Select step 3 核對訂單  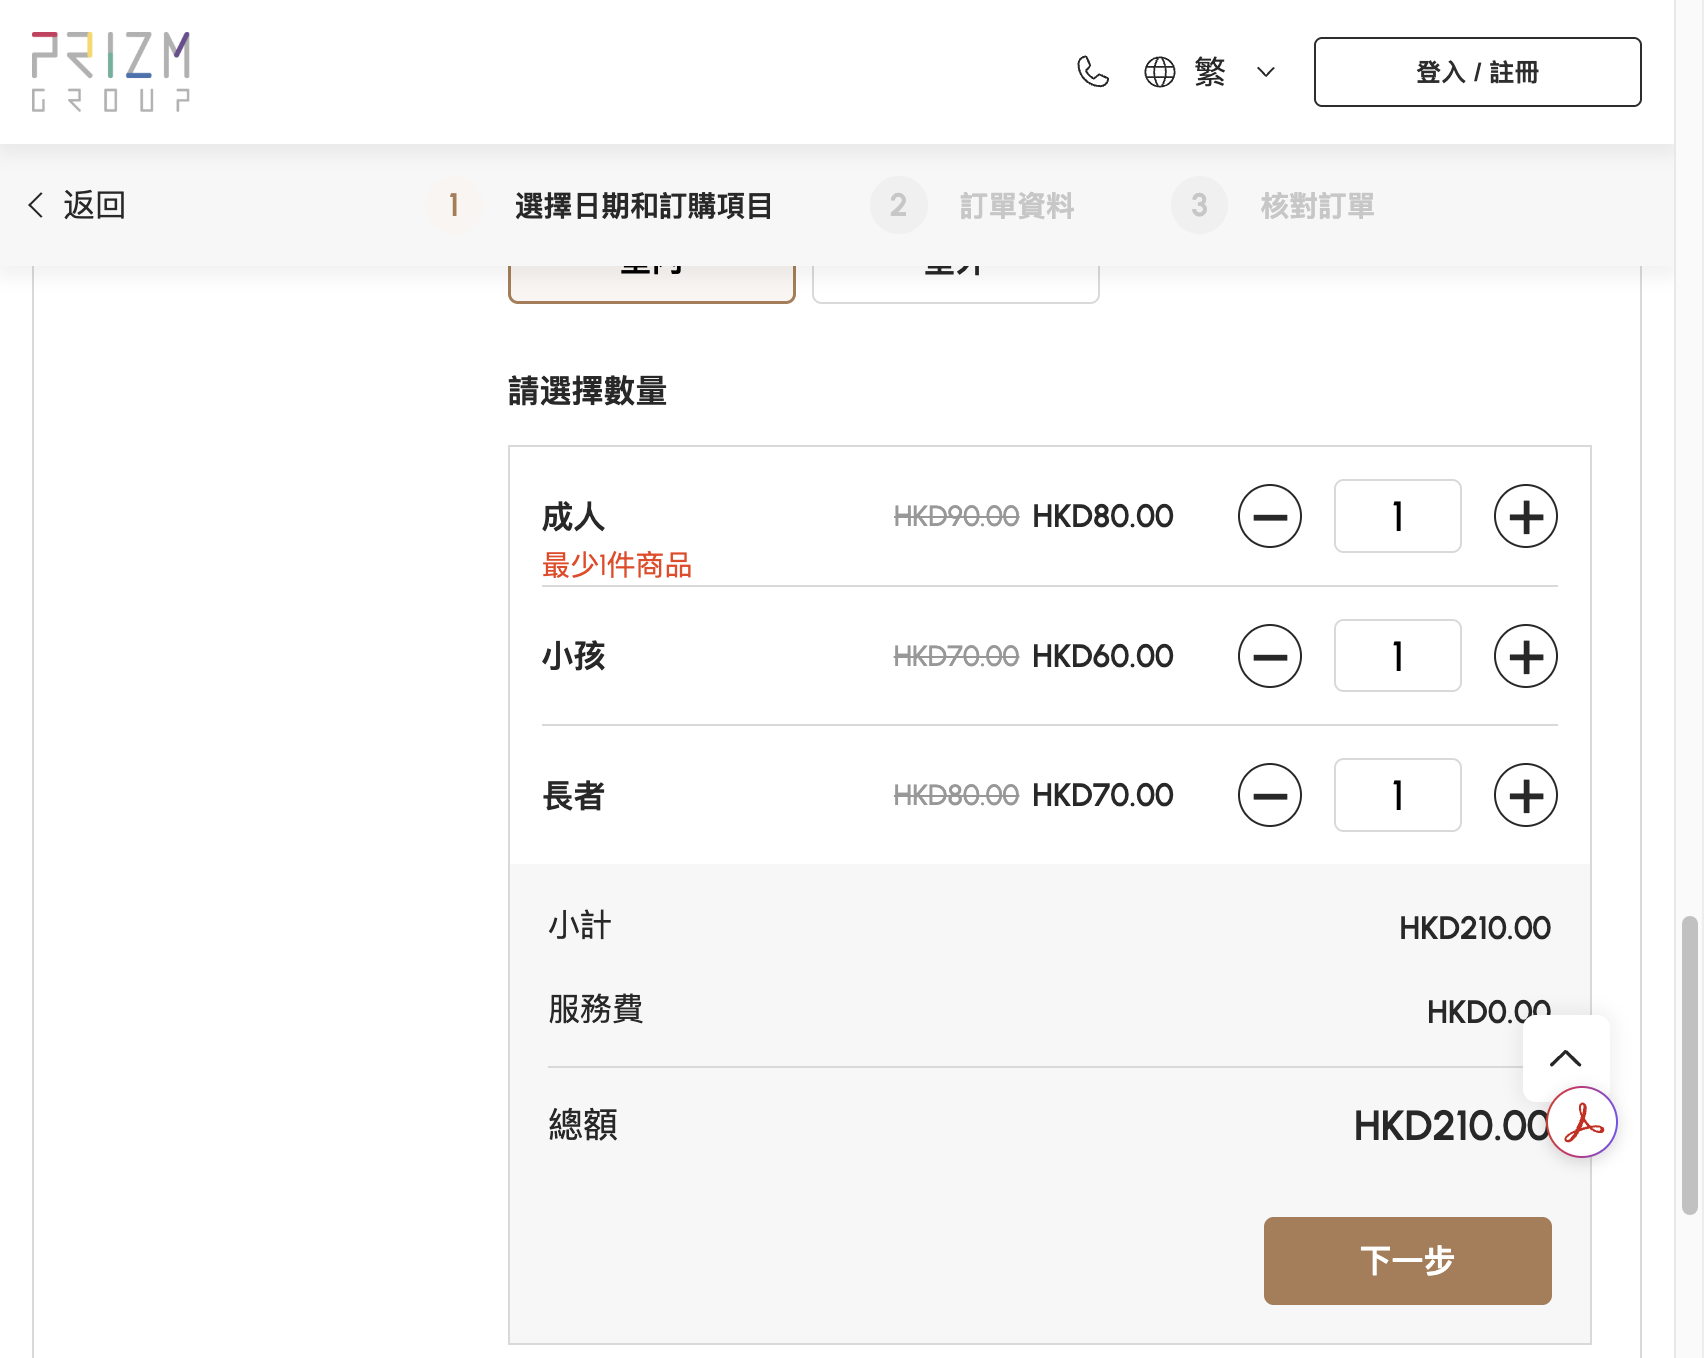pos(1273,205)
